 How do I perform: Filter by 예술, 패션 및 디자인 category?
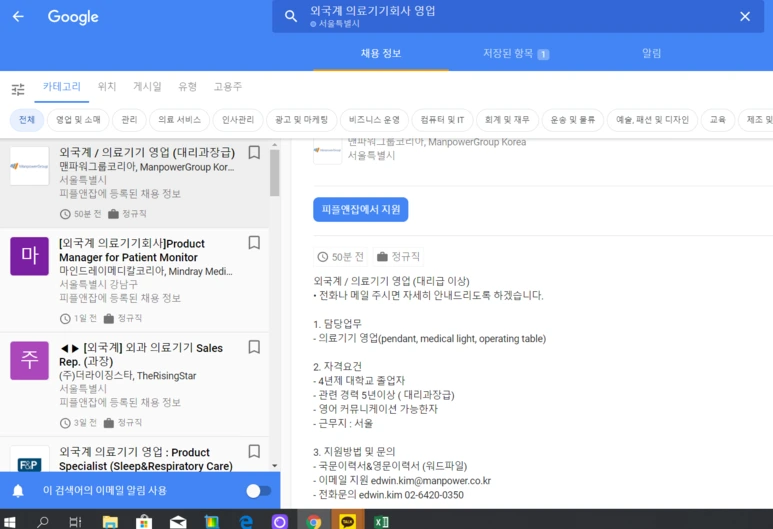click(652, 120)
